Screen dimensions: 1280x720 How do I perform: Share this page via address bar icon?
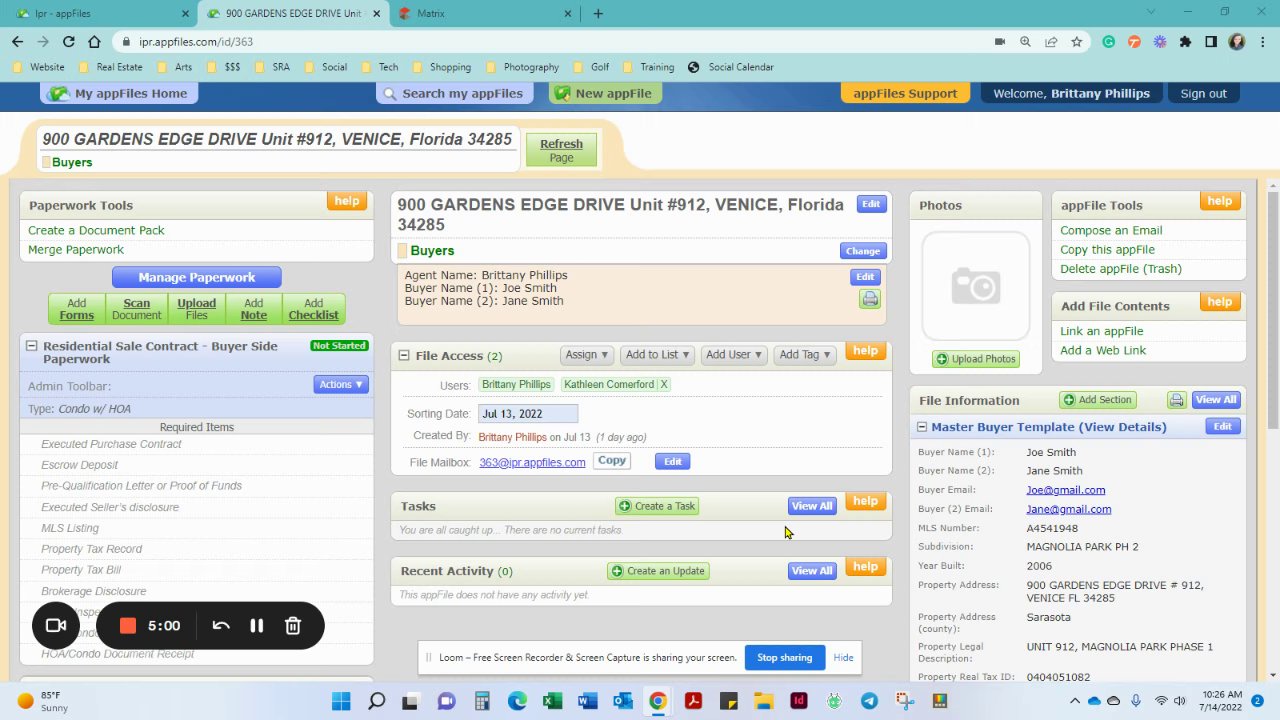tap(1051, 41)
